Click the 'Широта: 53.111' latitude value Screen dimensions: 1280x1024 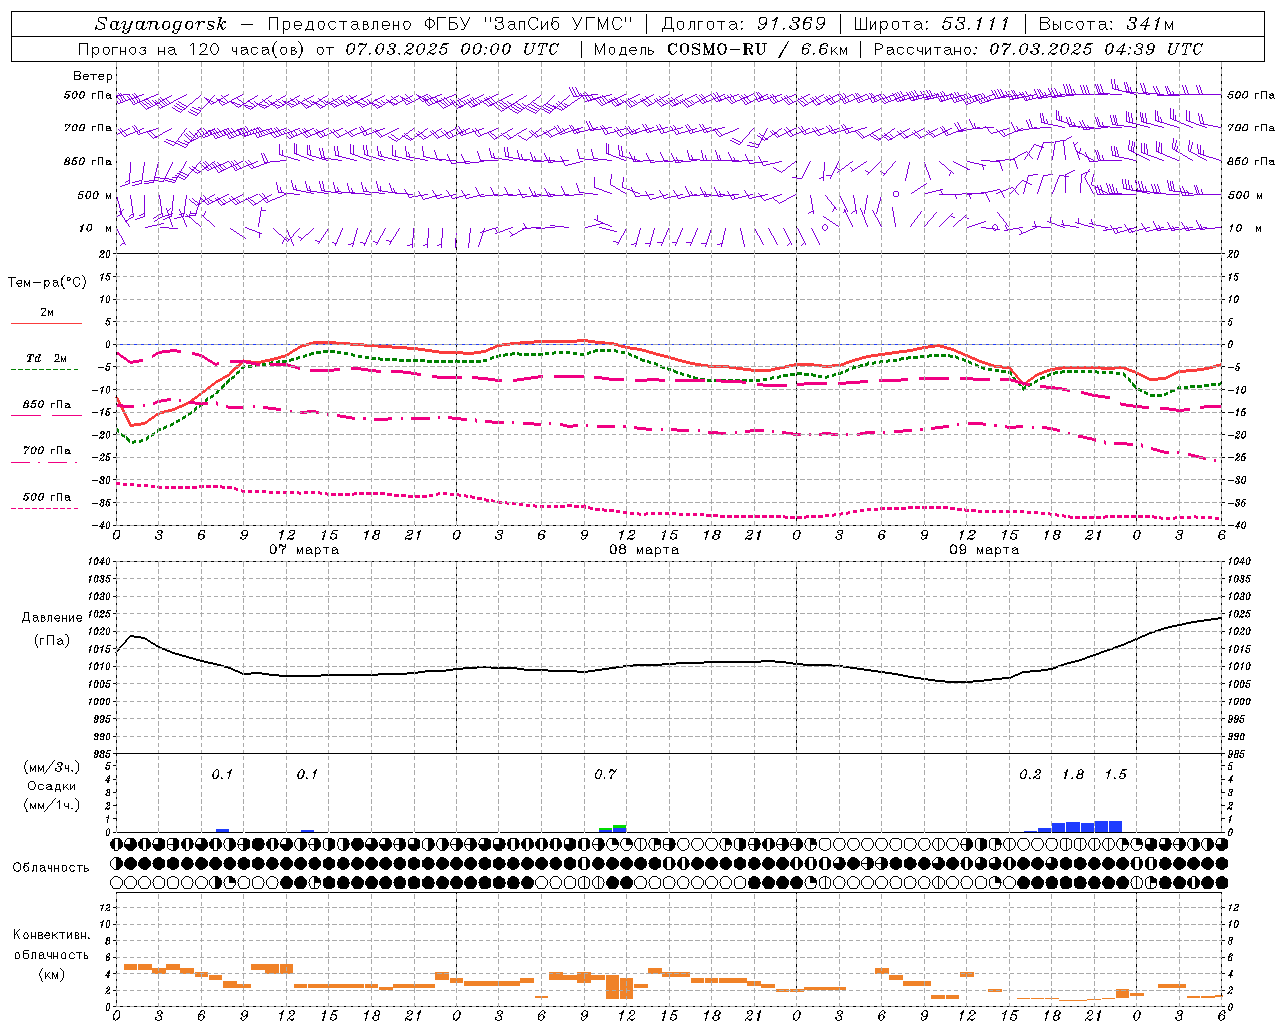tap(931, 24)
